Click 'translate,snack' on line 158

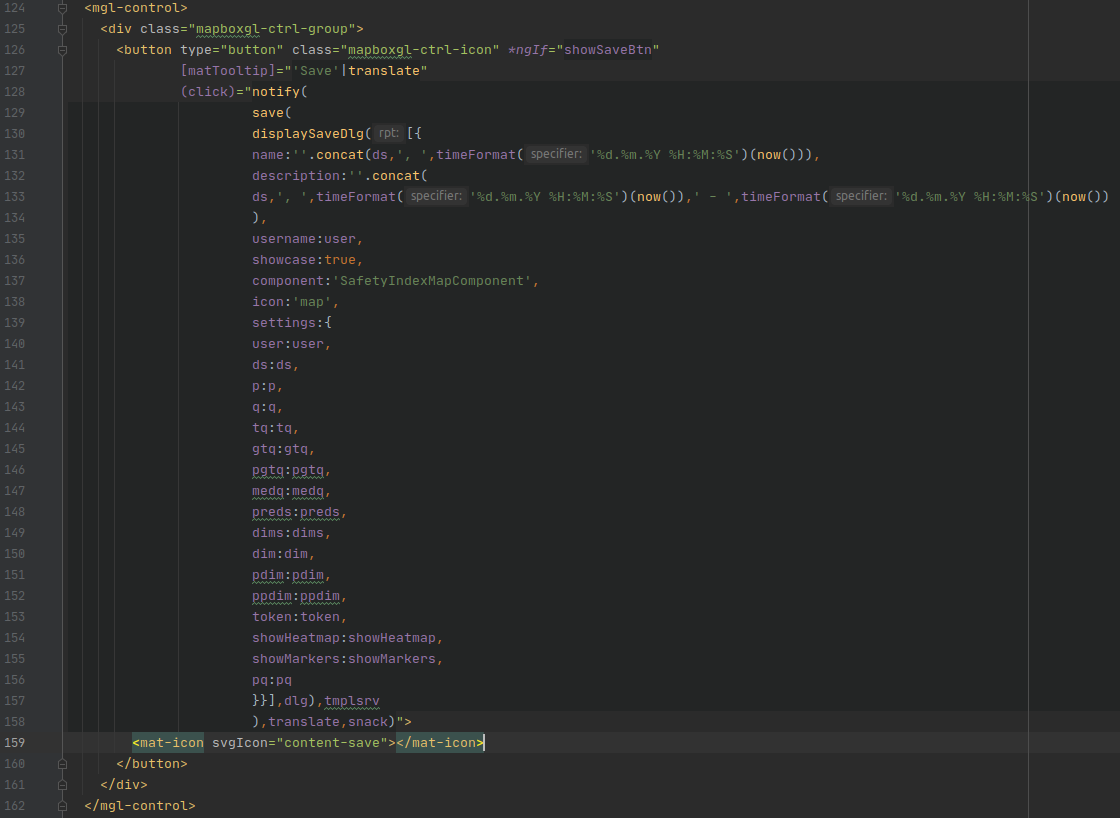328,722
